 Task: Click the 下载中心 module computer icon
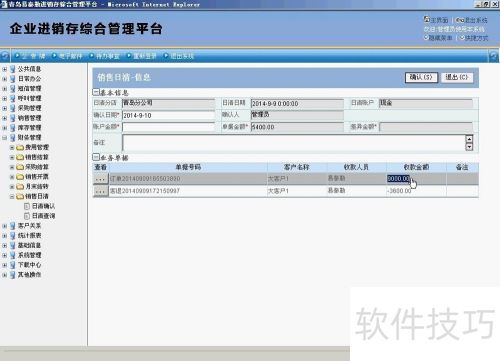click(13, 265)
